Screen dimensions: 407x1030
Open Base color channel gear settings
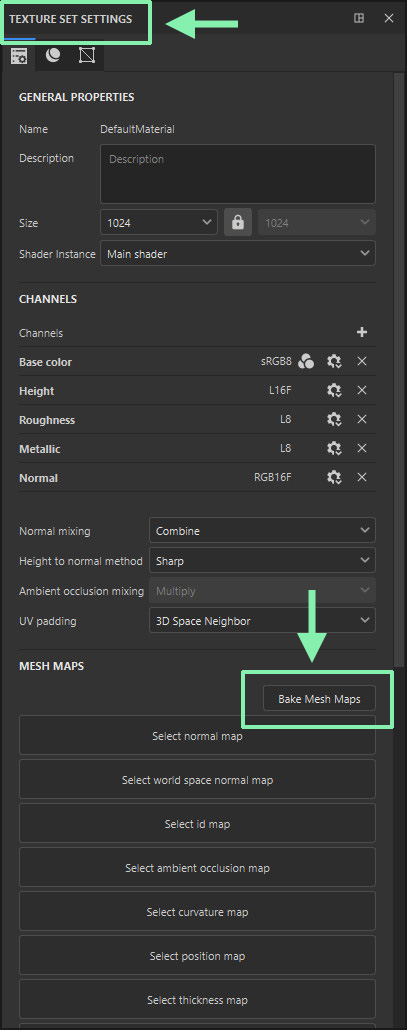[x=334, y=361]
